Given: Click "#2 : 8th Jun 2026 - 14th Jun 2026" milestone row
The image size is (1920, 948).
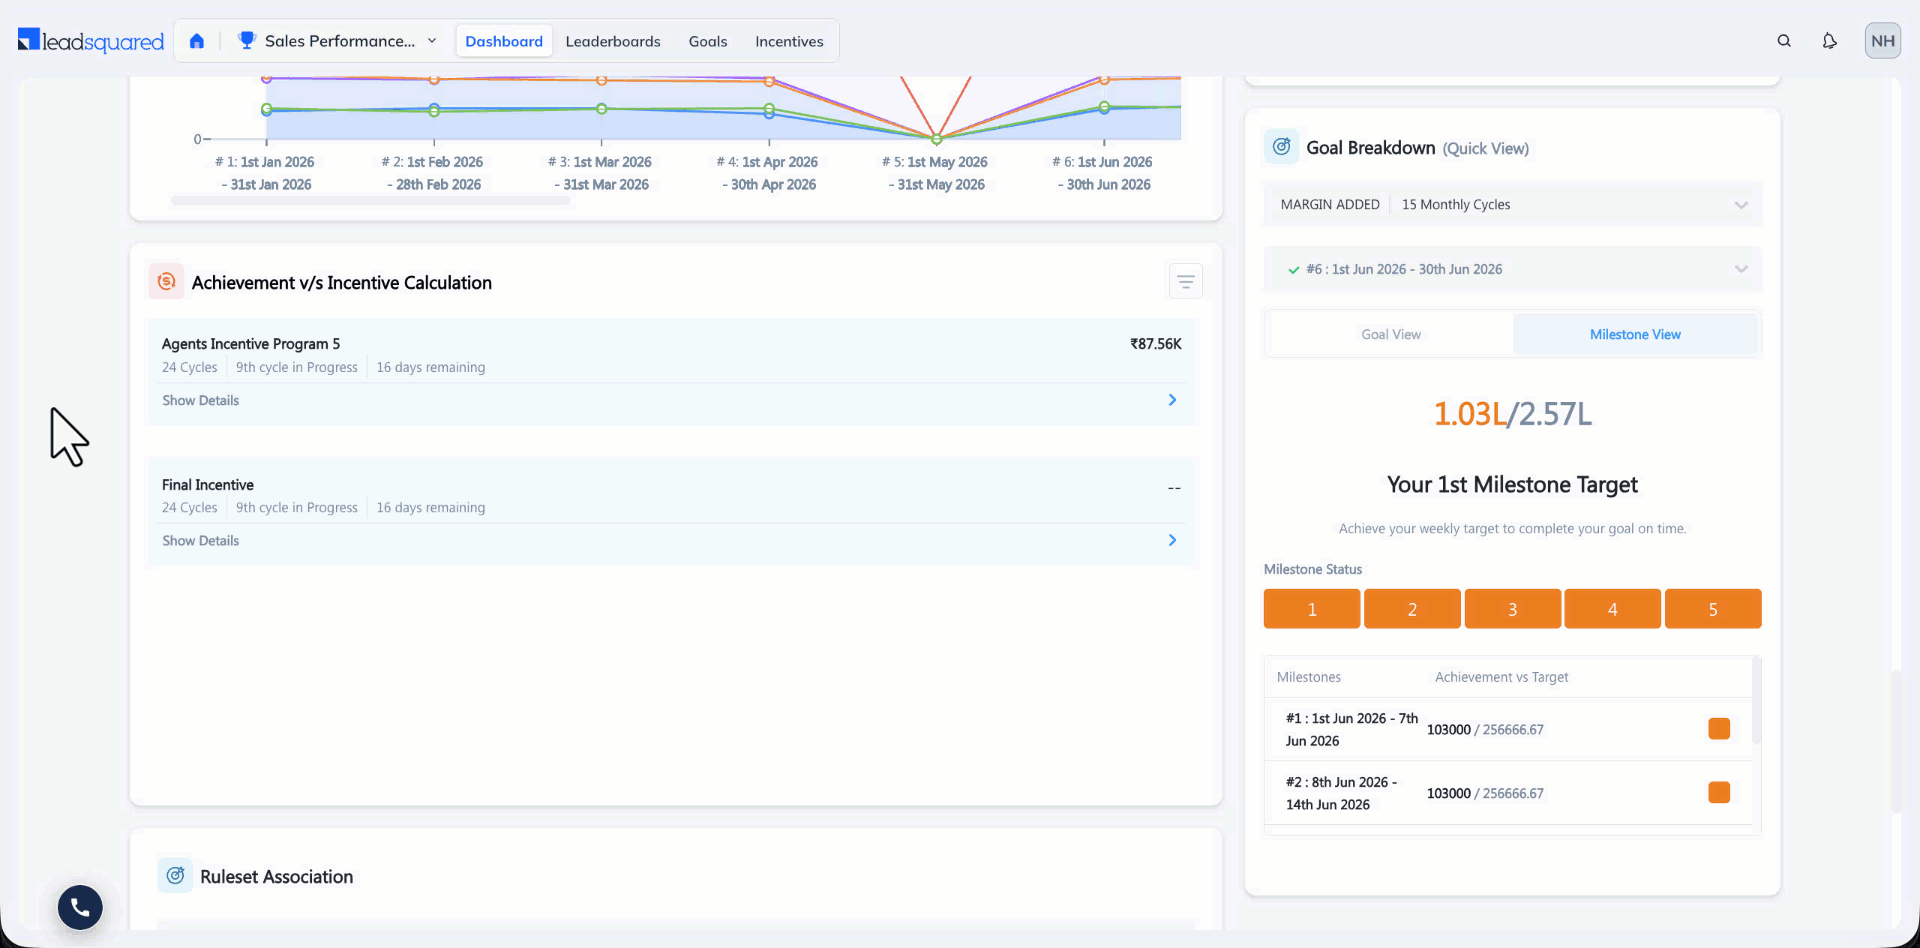Looking at the screenshot, I should pyautogui.click(x=1508, y=793).
